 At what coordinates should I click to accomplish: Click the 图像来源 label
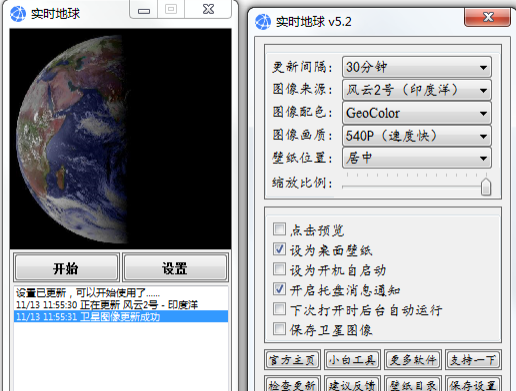[x=302, y=89]
